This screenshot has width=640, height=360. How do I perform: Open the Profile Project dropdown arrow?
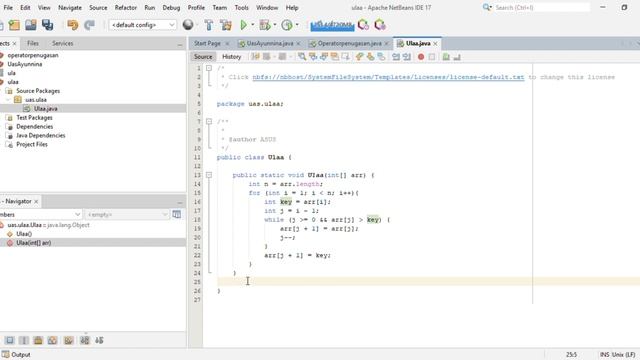point(297,25)
